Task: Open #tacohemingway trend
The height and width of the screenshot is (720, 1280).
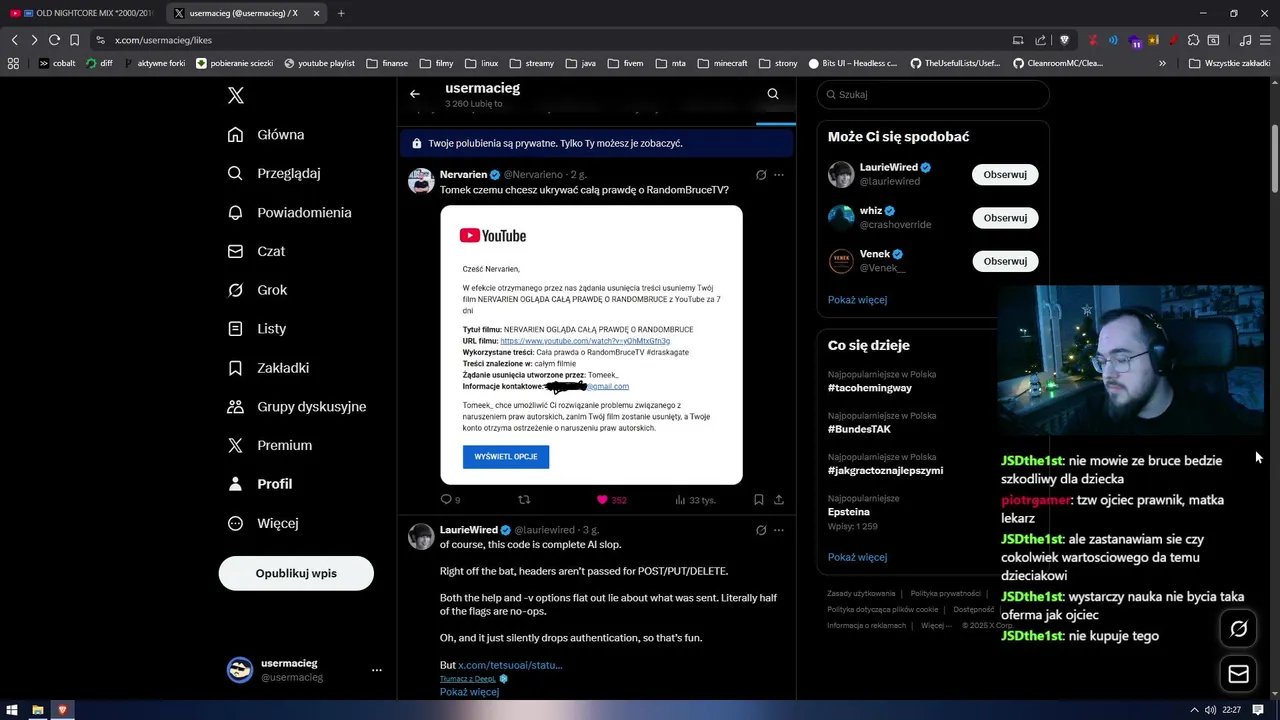Action: [870, 388]
